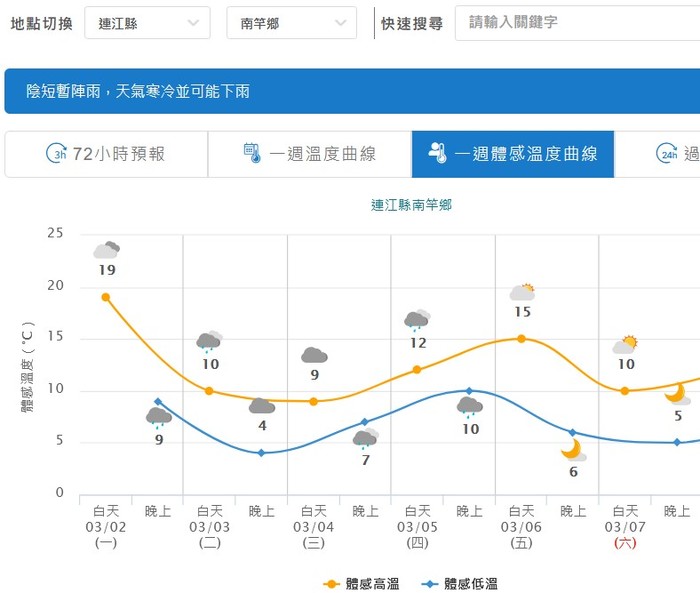Type in the 快速搜尋 keyword field

[575, 23]
